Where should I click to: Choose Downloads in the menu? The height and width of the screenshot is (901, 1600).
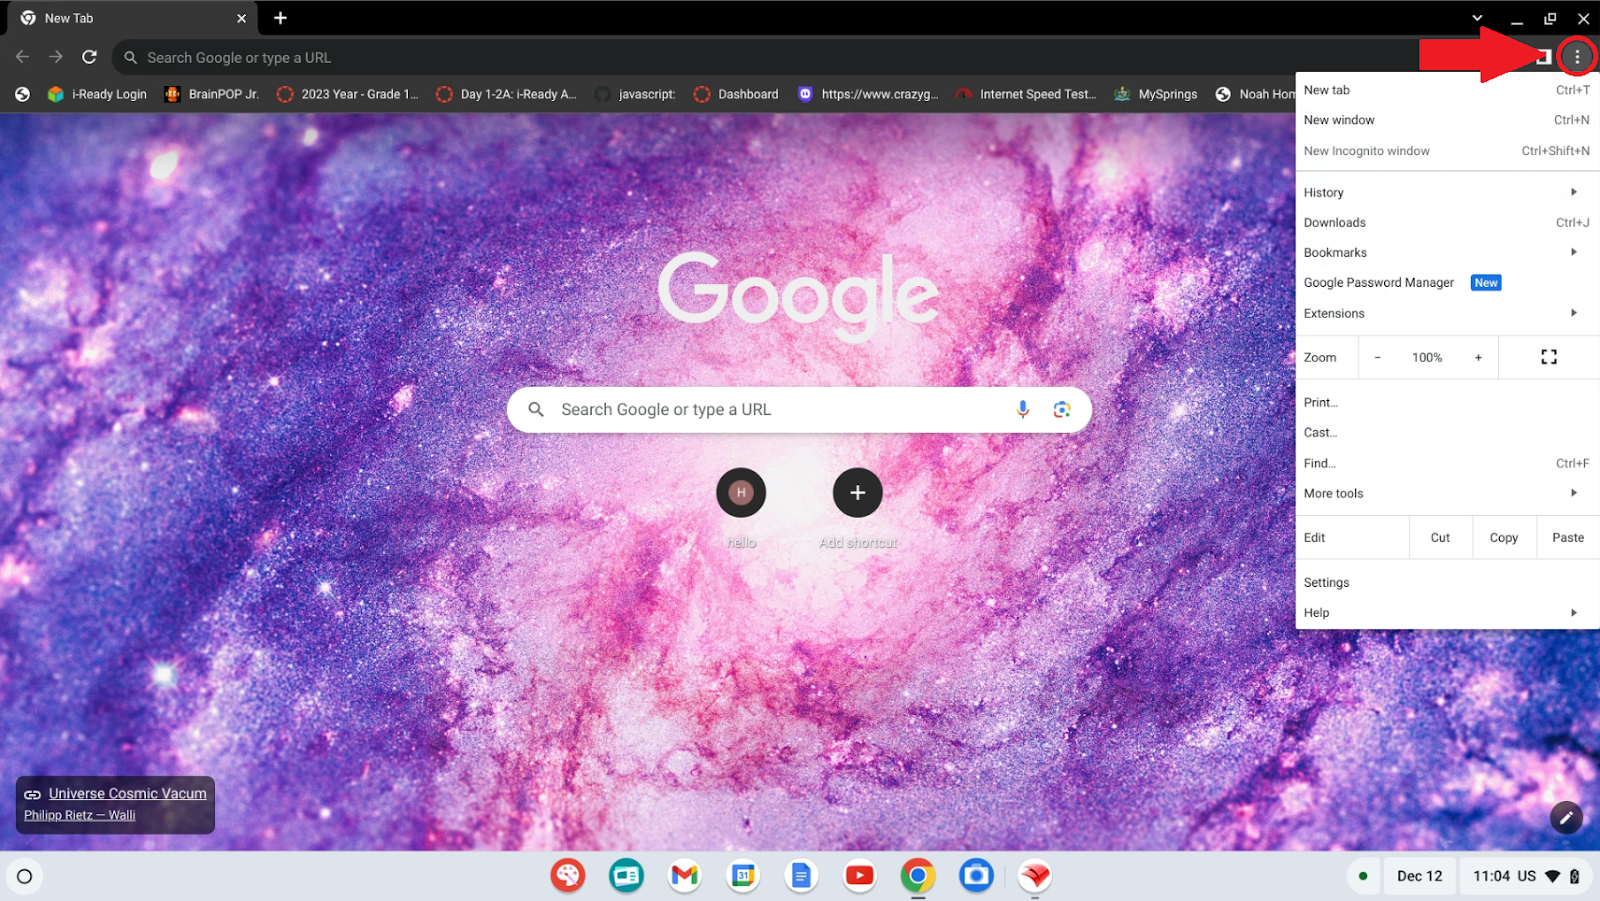[1334, 222]
